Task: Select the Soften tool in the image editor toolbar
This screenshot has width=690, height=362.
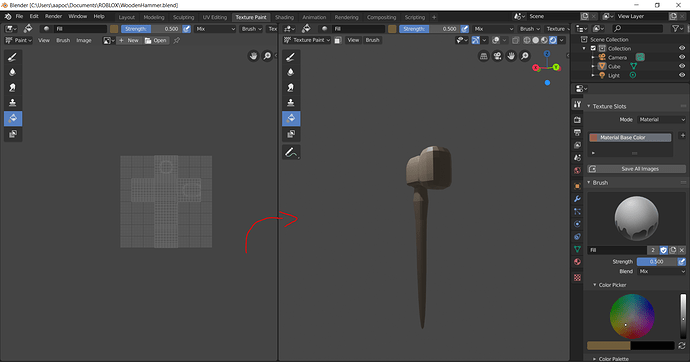Action: tap(13, 72)
